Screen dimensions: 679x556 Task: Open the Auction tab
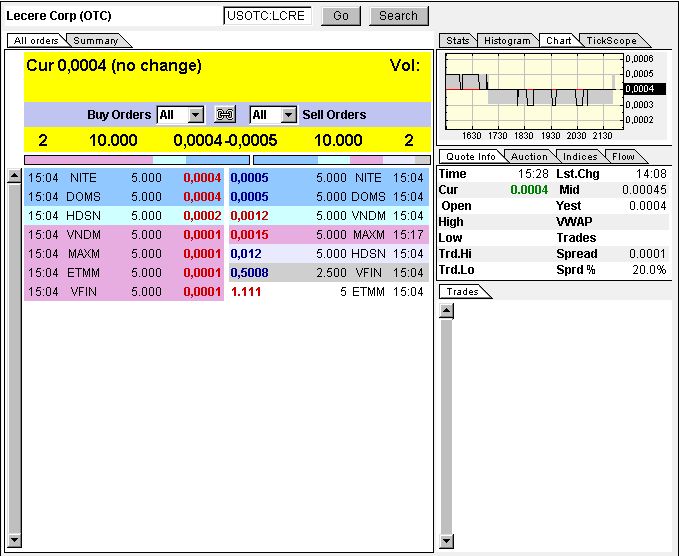tap(529, 157)
